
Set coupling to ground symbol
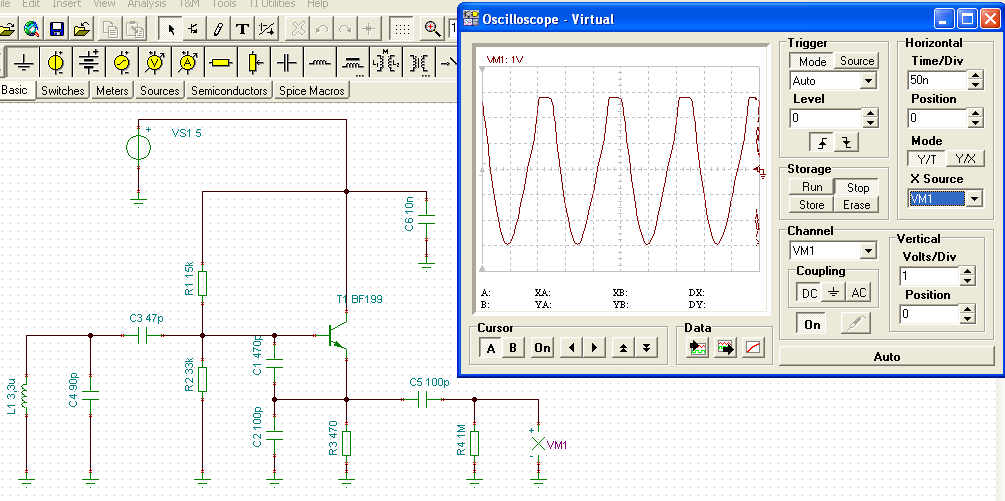pos(833,293)
